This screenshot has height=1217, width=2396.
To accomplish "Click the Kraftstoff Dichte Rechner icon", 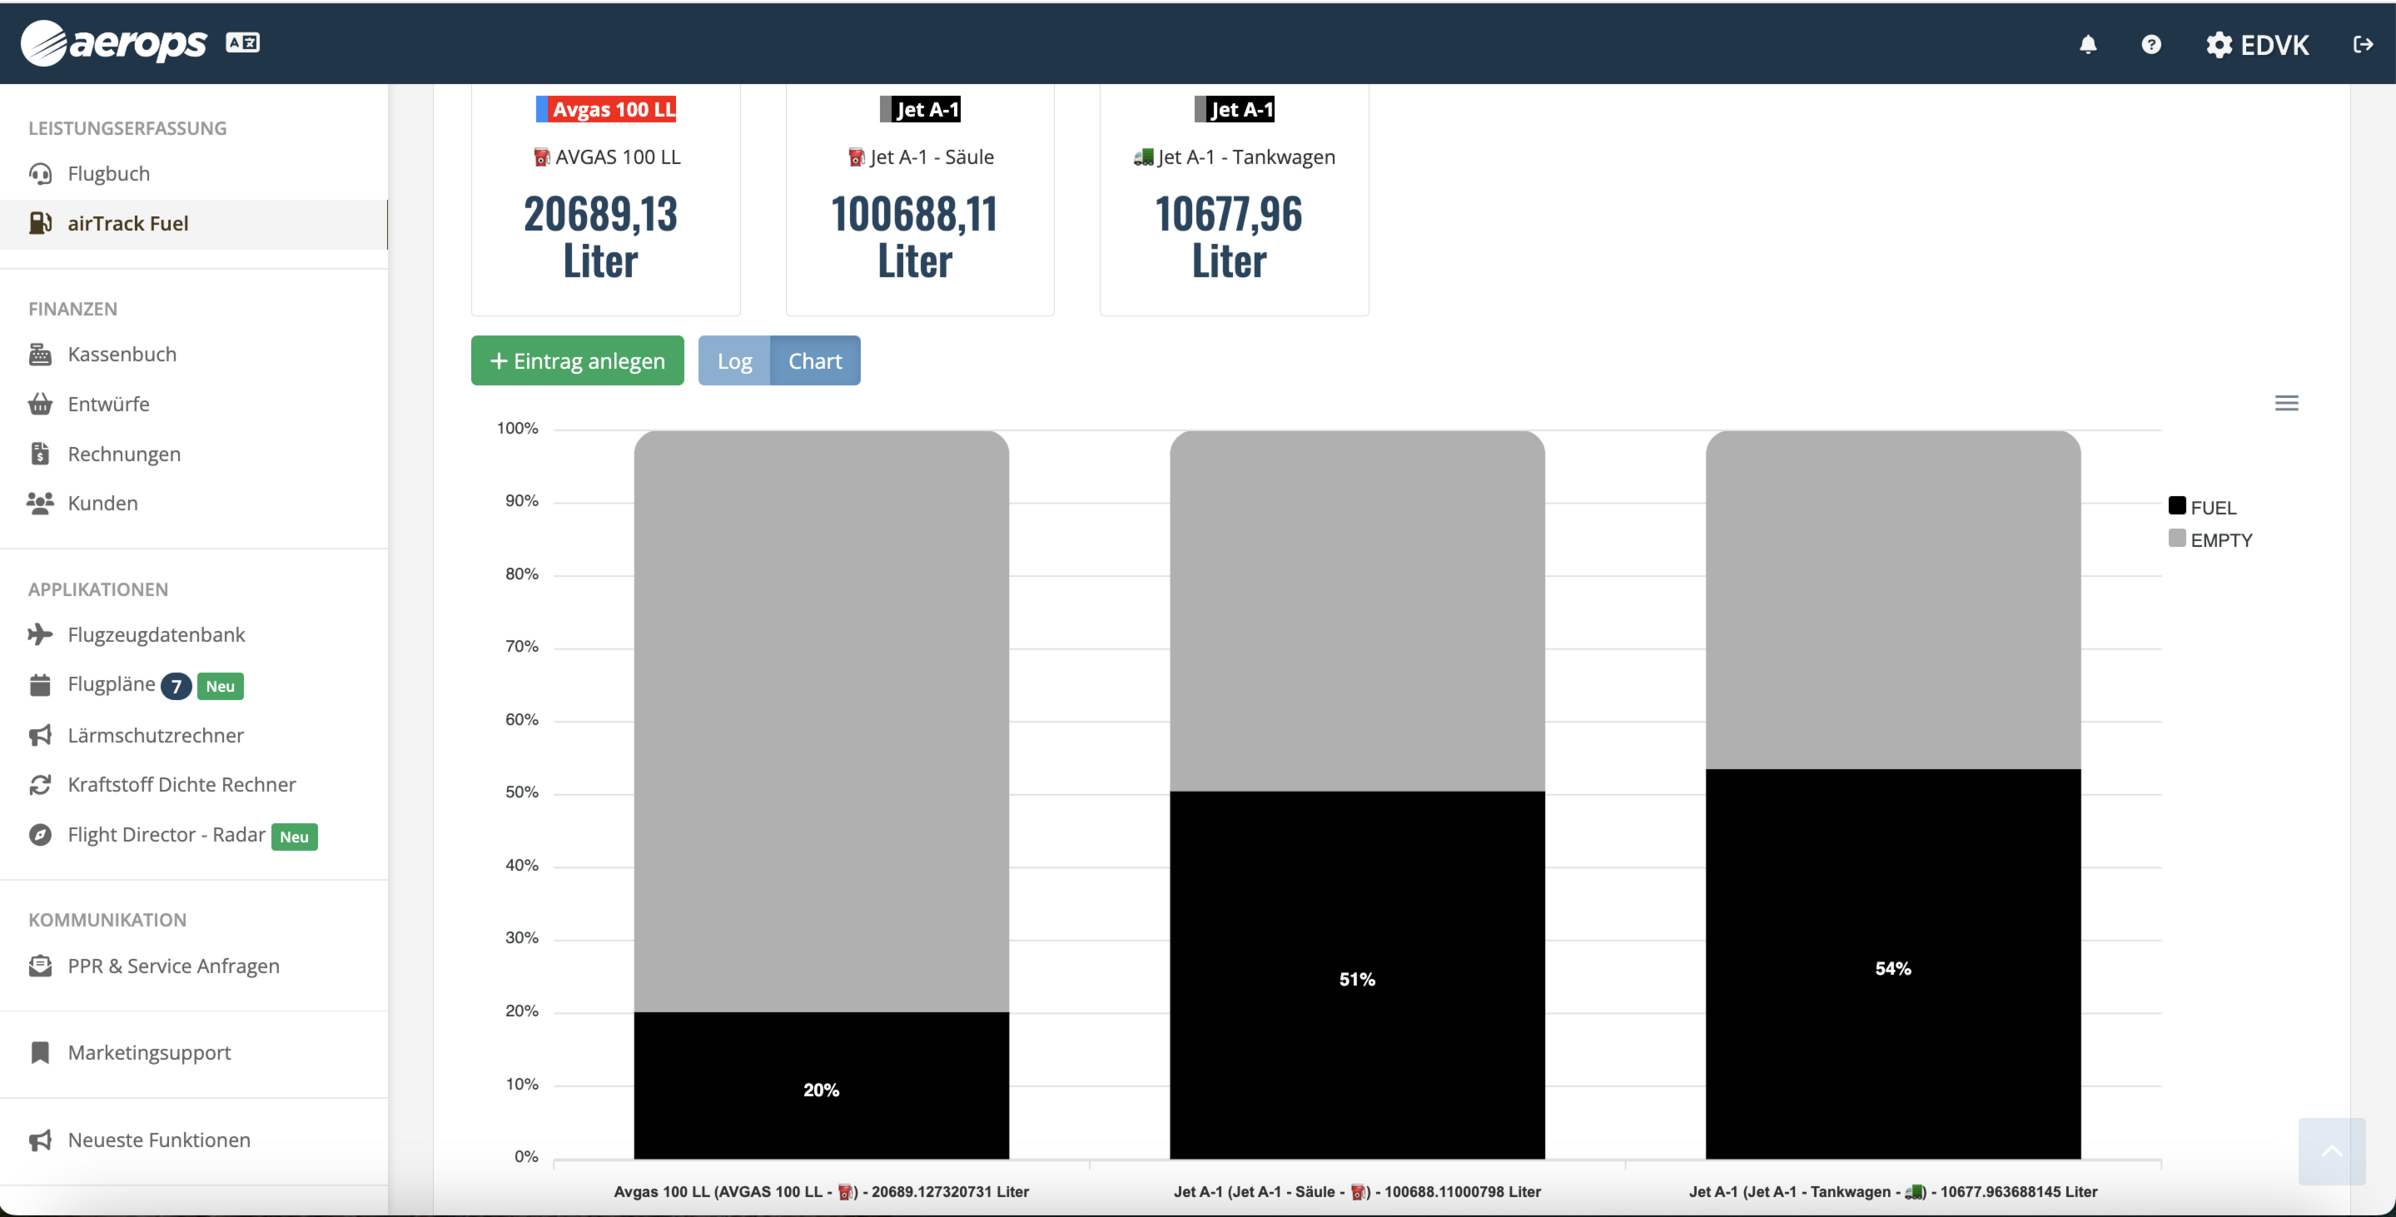I will point(42,784).
